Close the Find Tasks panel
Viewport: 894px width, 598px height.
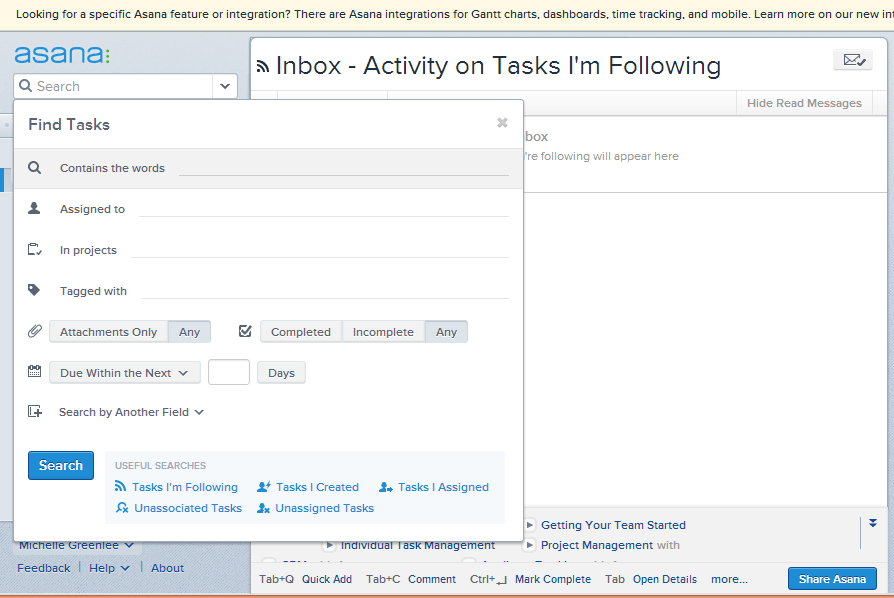point(502,123)
